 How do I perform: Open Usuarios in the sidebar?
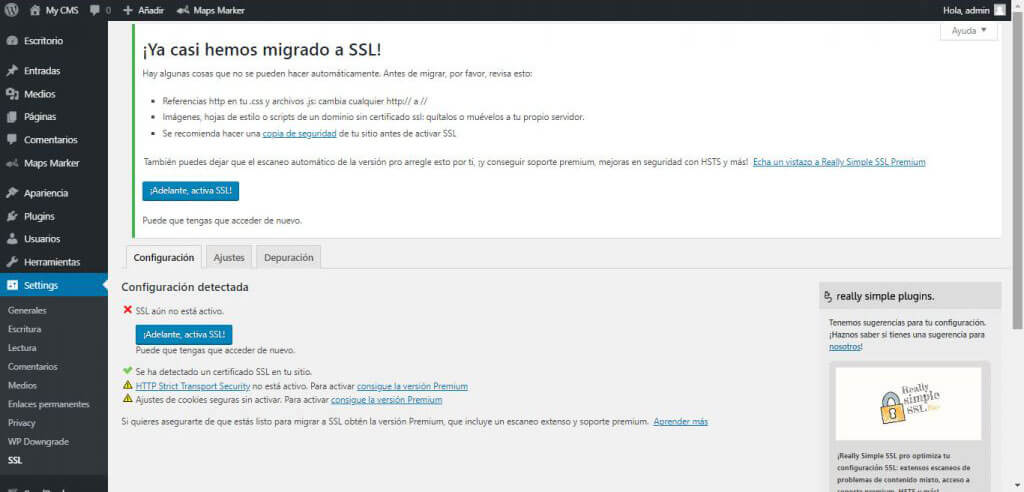coord(42,239)
